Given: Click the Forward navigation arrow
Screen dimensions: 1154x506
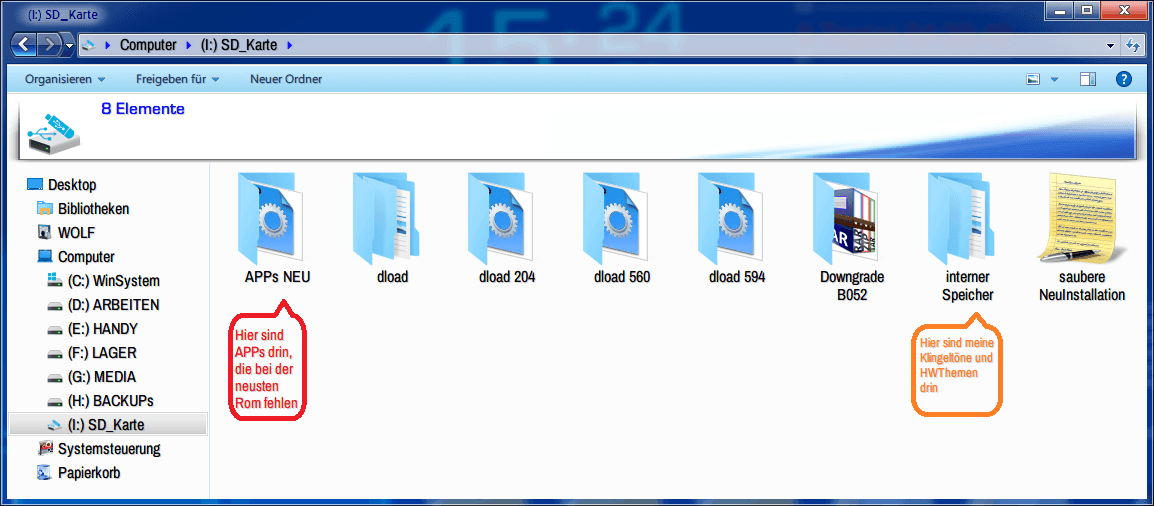Looking at the screenshot, I should (49, 45).
